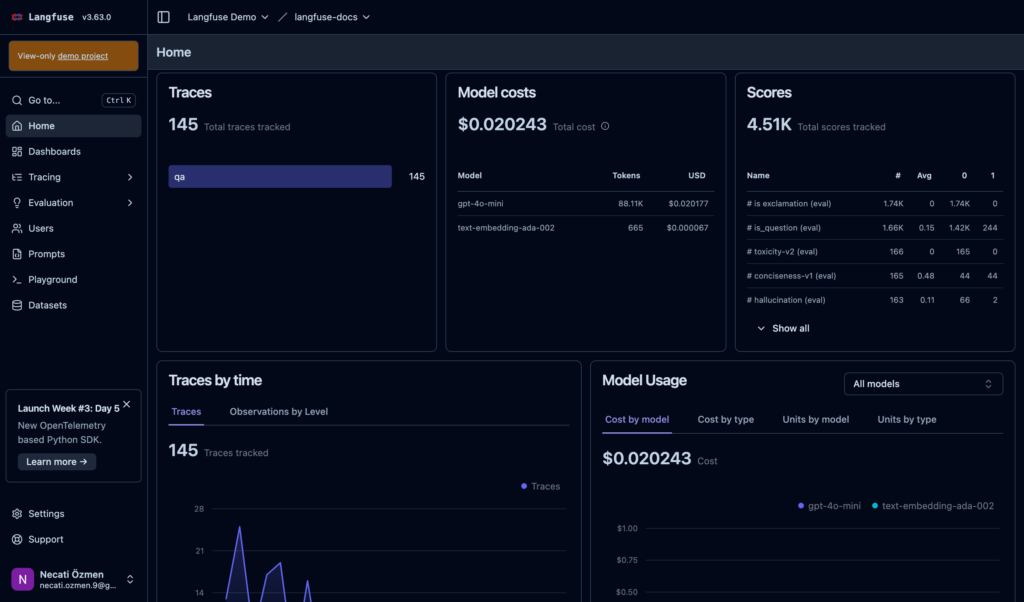Expand the Tracing submenu
This screenshot has width=1024, height=602.
coord(47,176)
